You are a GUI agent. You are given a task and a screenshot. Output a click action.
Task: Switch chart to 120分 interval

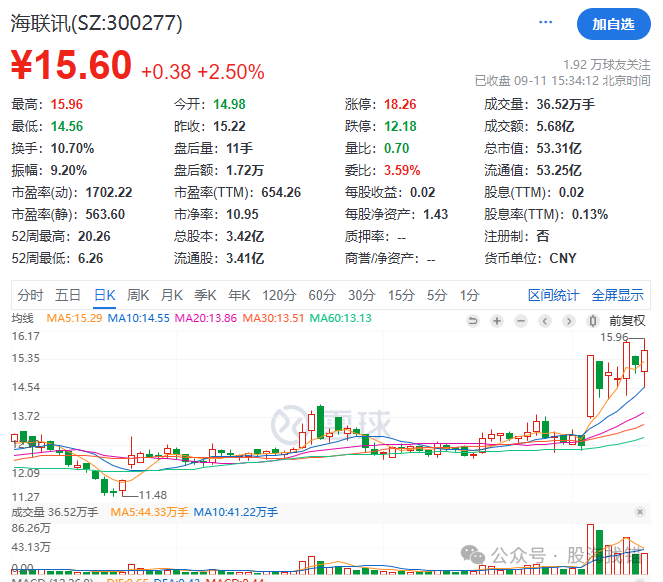pyautogui.click(x=279, y=295)
